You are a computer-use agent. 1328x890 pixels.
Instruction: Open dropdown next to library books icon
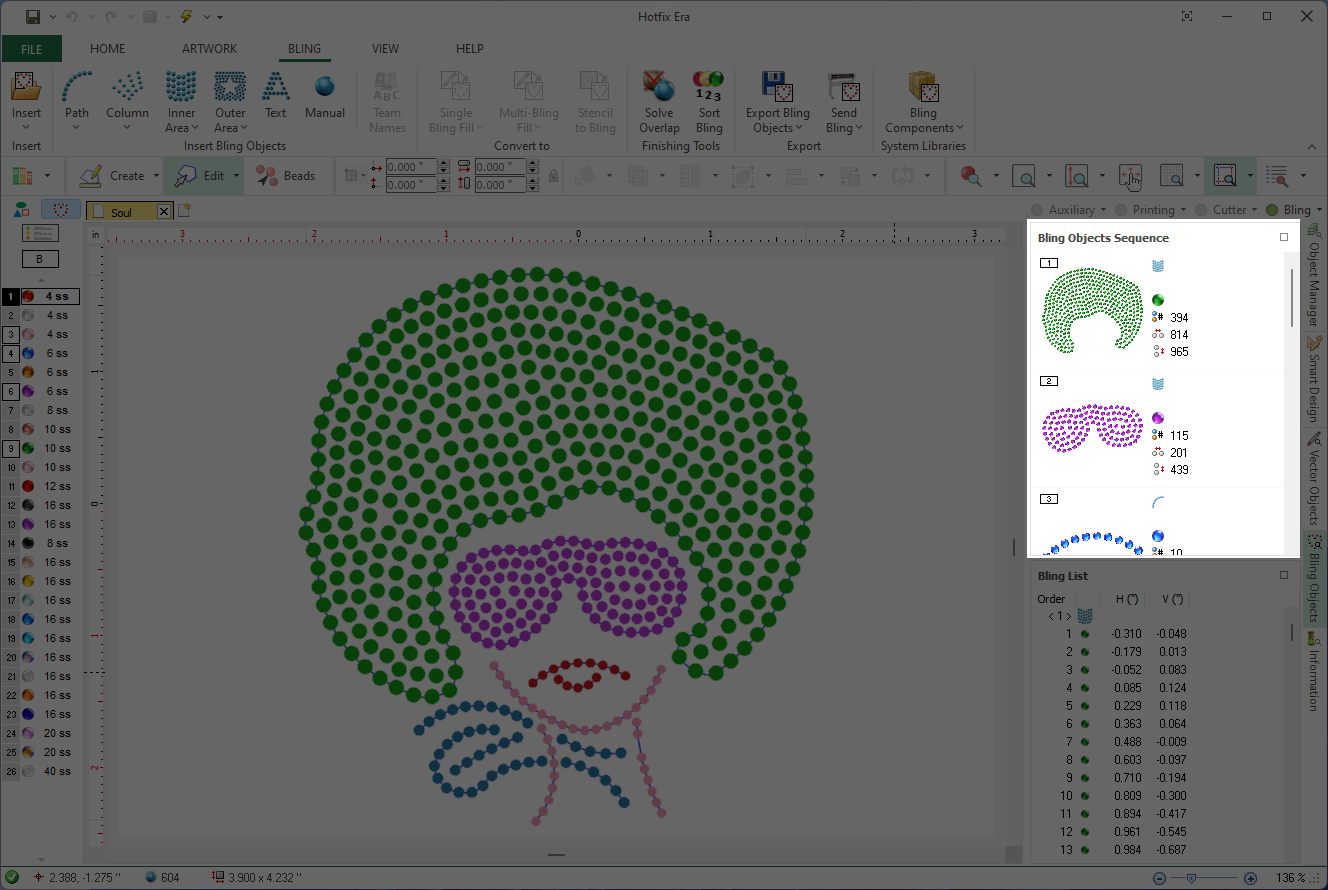click(x=47, y=176)
